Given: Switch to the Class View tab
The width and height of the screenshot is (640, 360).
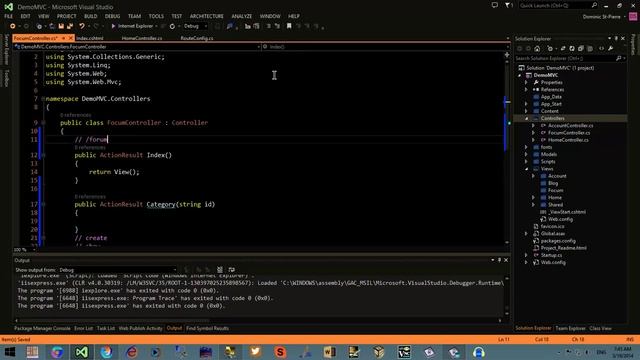Looking at the screenshot, I should 600,329.
